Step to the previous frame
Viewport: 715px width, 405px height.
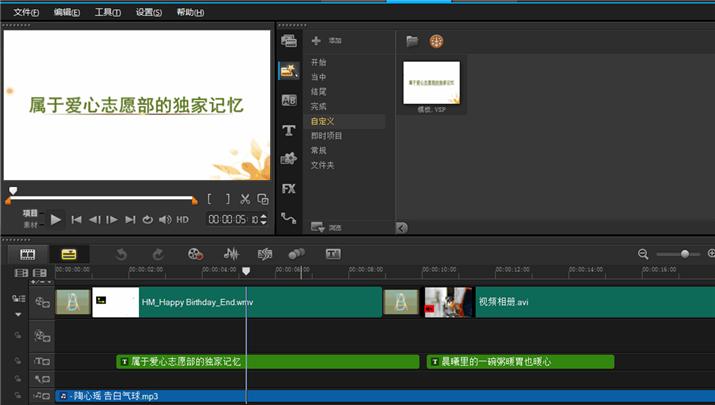click(94, 220)
